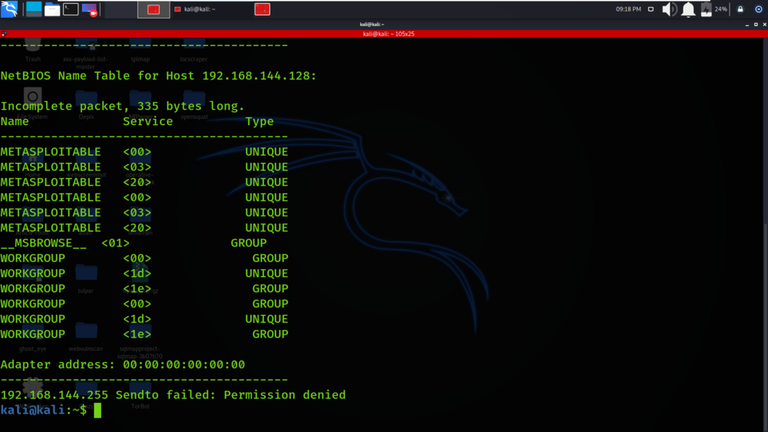Viewport: 768px width, 432px height.
Task: Click 'Incomplete packet, 335 bytes long.' text
Action: point(122,106)
